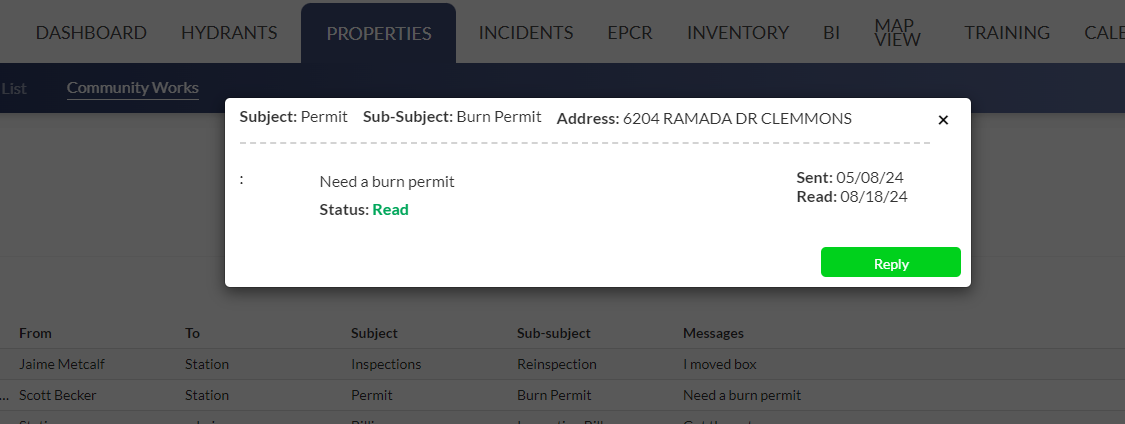Viewport: 1125px width, 424px height.
Task: Sort messages by the From column
Action: tap(35, 333)
